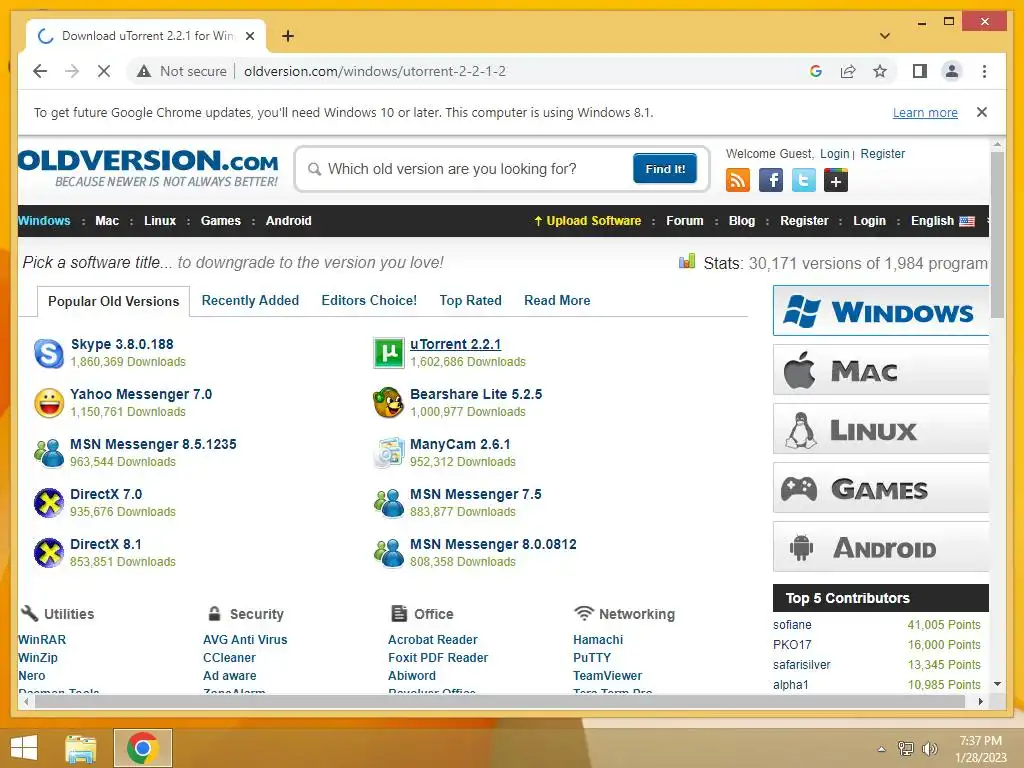Click the vertical page scrollbar thumb
Image resolution: width=1024 pixels, height=768 pixels.
click(997, 235)
